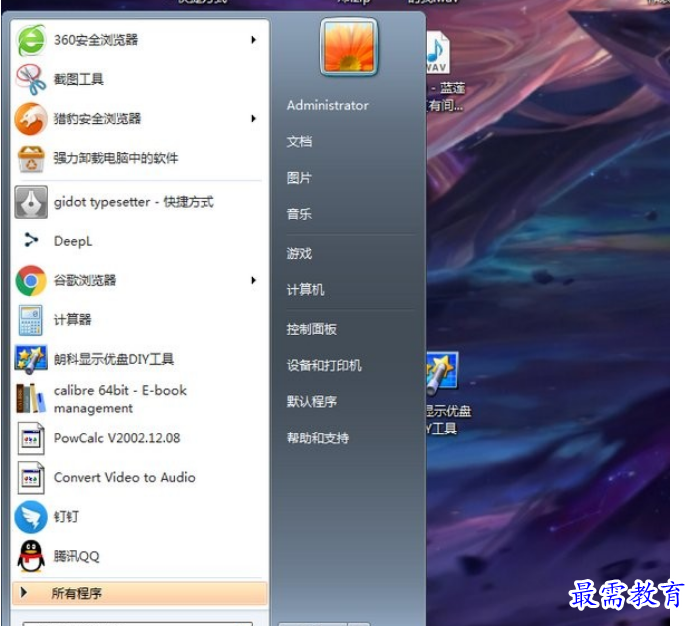Screen dimensions: 693x626
Task: Open Administrator user folder
Action: tap(327, 105)
